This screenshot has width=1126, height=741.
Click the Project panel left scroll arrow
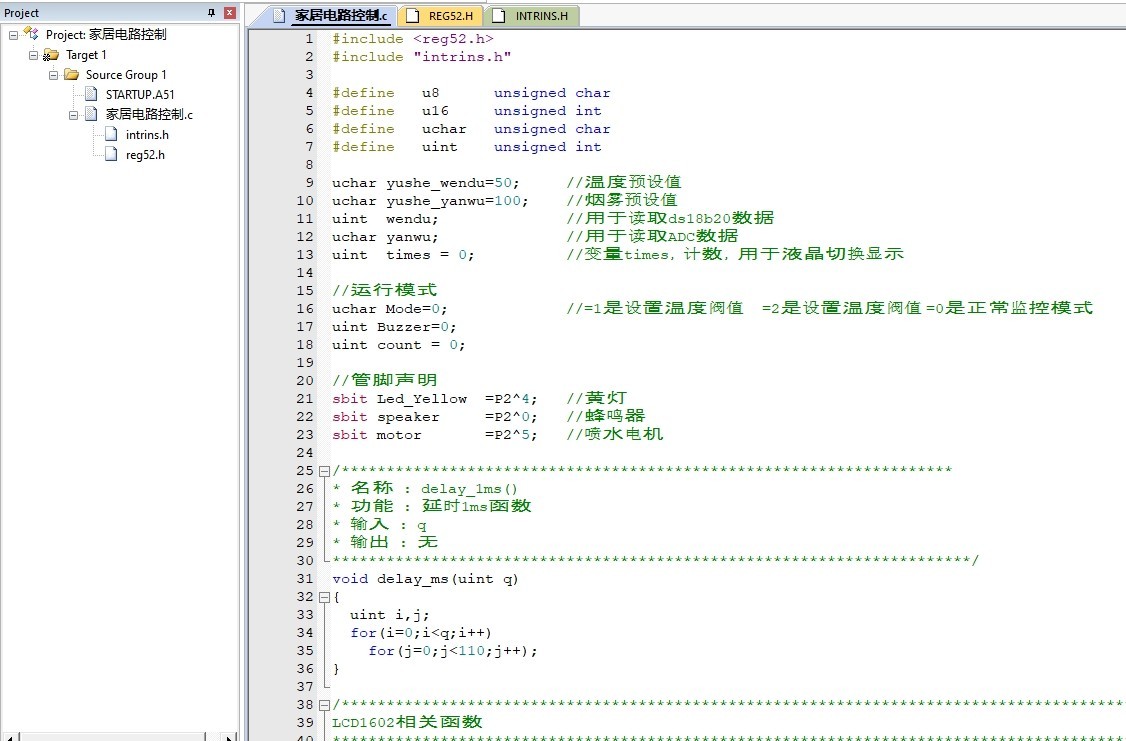pos(9,737)
